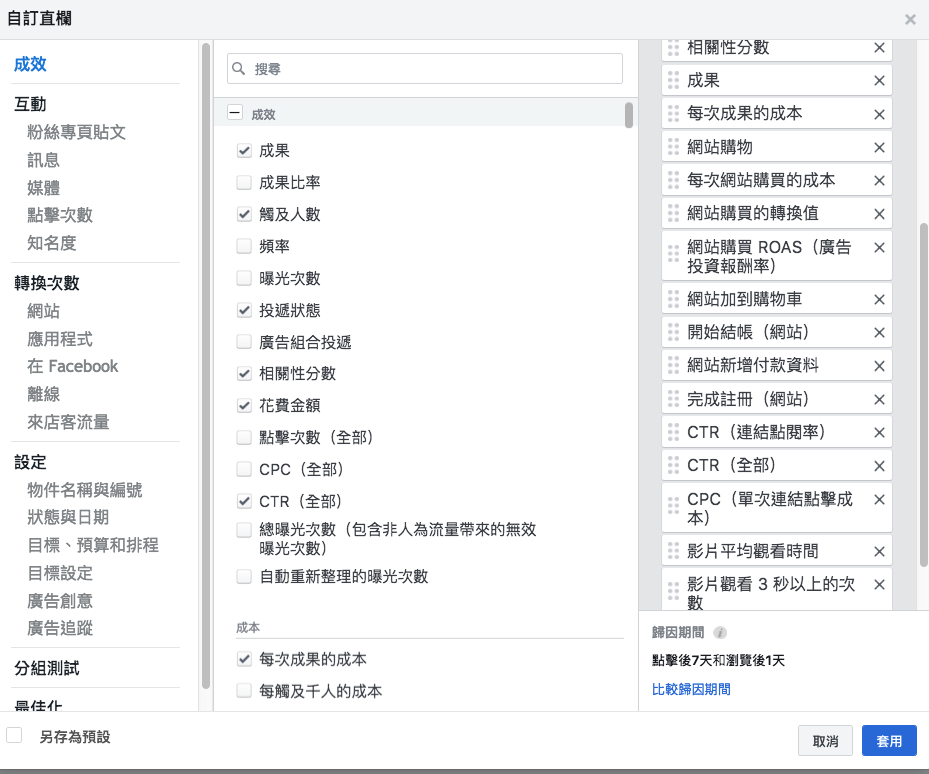Remove 成果 column from selected list
The image size is (929, 774).
tap(879, 81)
